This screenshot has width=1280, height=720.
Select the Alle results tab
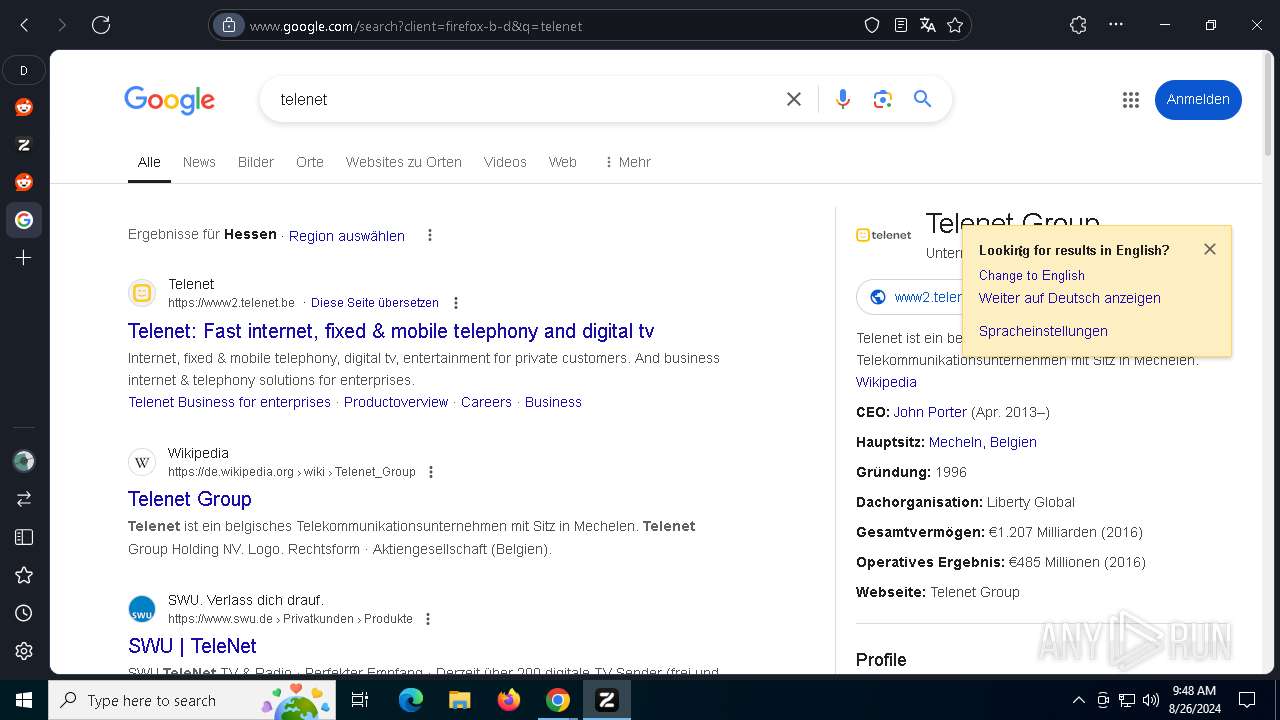click(149, 162)
